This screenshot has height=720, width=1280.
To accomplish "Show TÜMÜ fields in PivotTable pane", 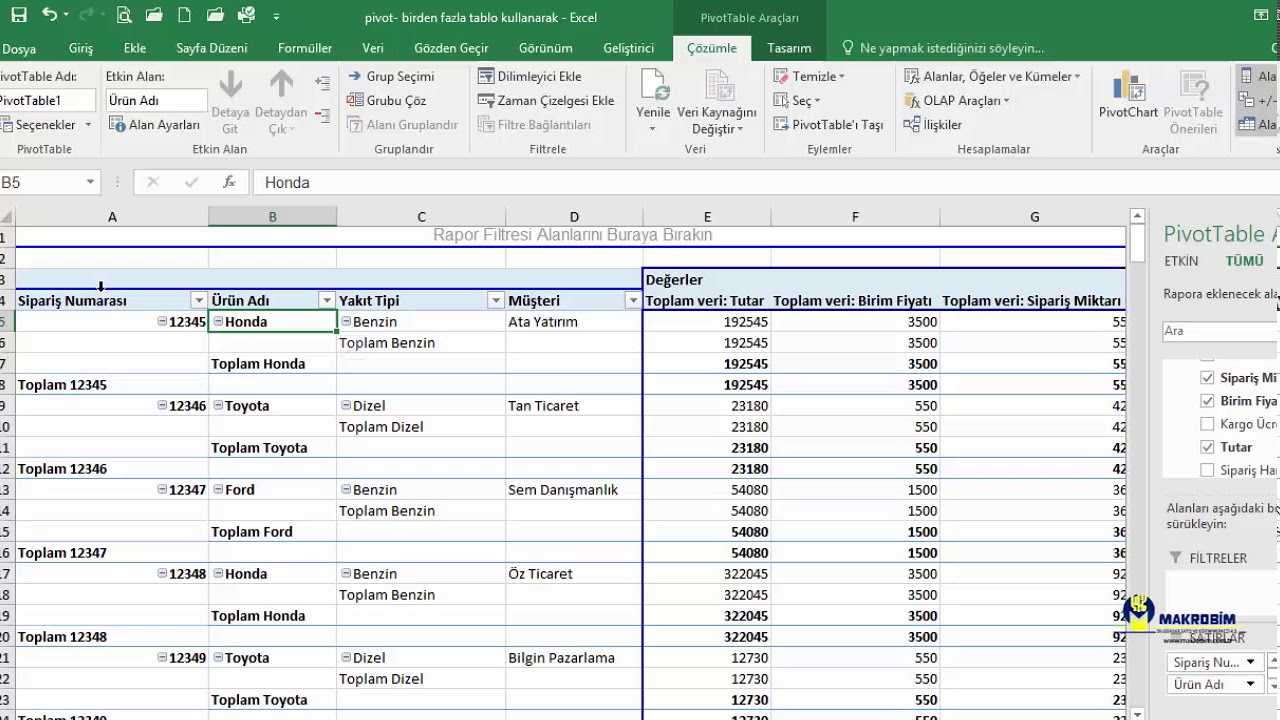I will 1244,261.
